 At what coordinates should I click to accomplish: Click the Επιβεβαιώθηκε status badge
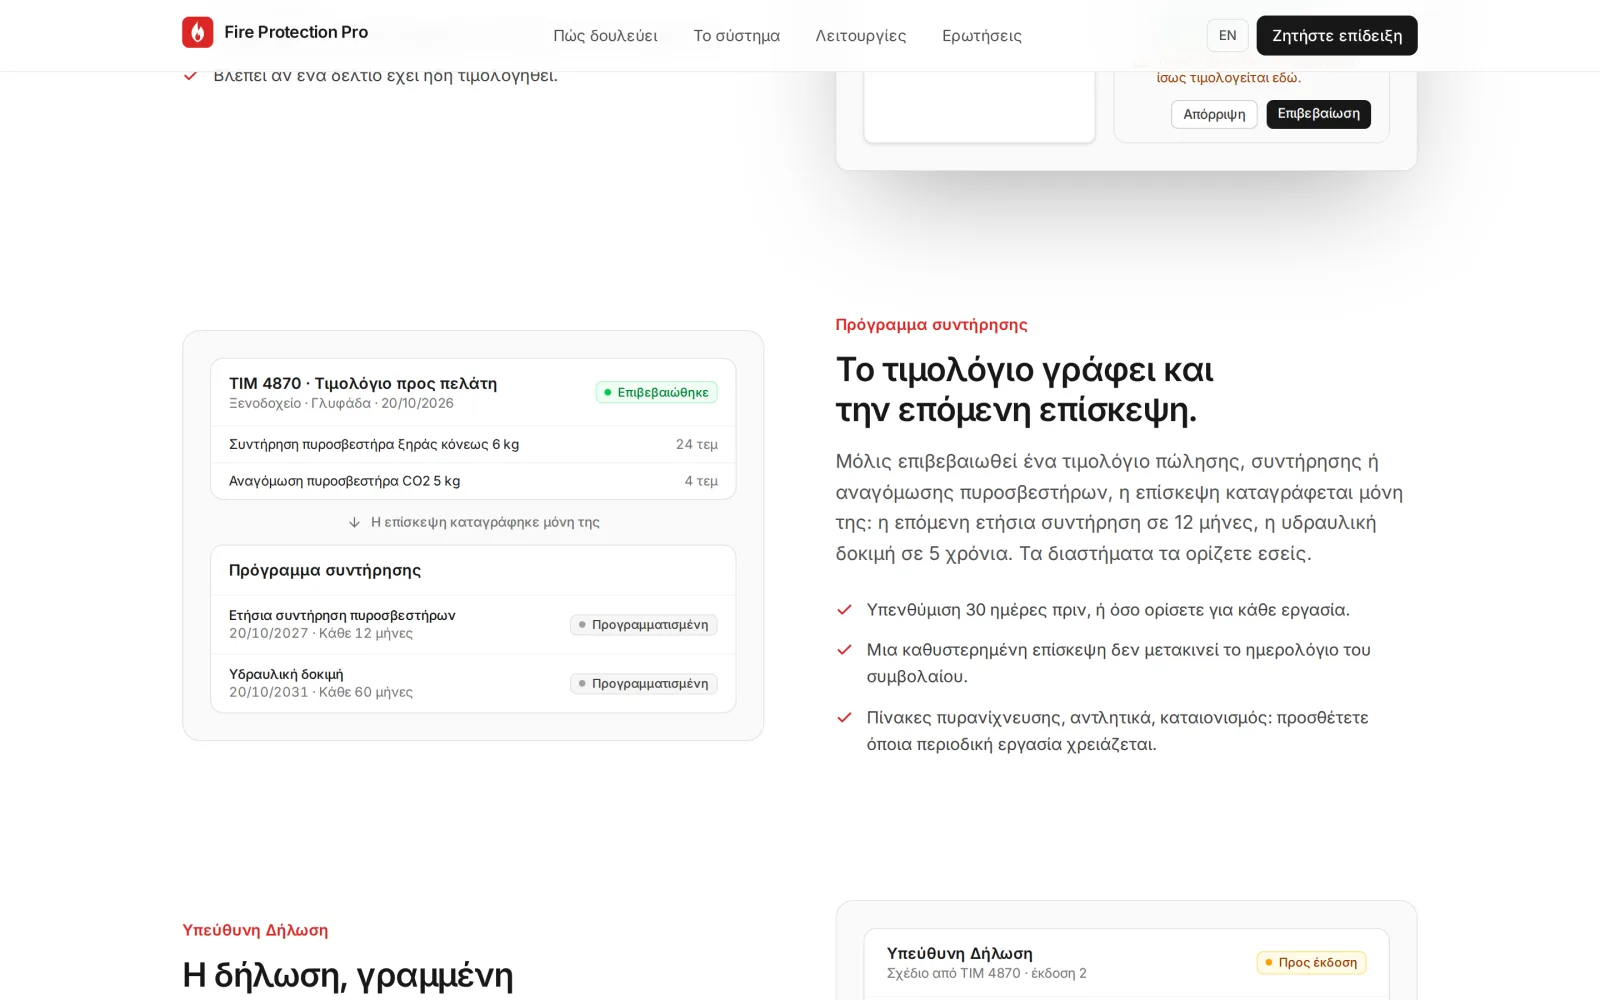tap(656, 392)
